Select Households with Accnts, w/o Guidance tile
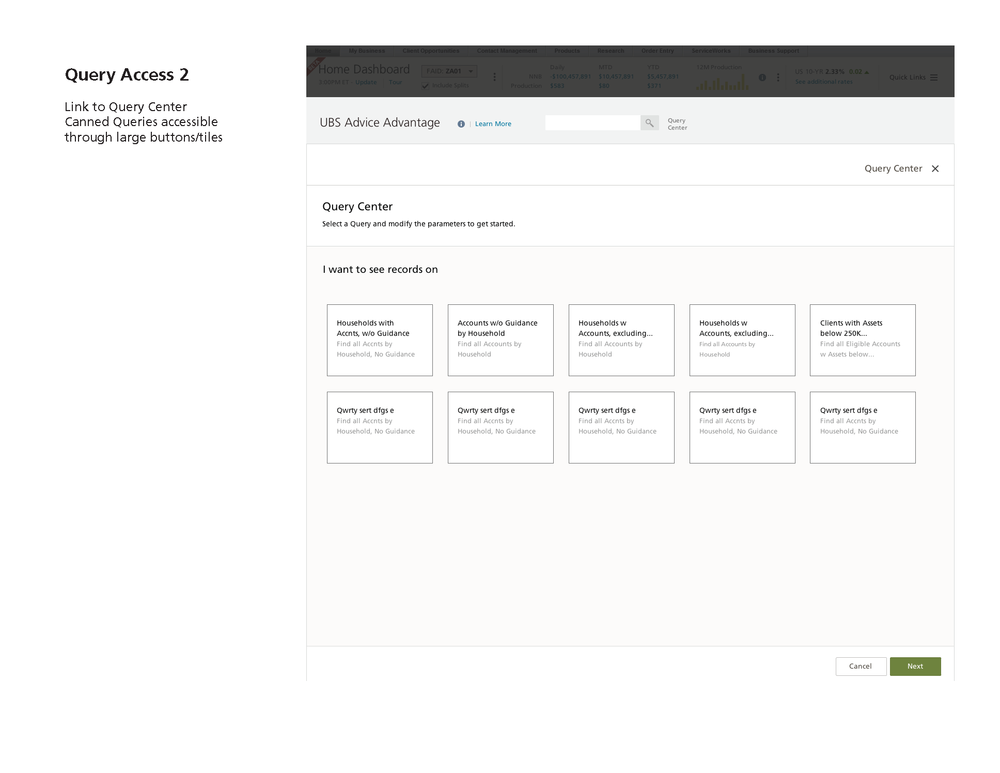 [x=379, y=340]
